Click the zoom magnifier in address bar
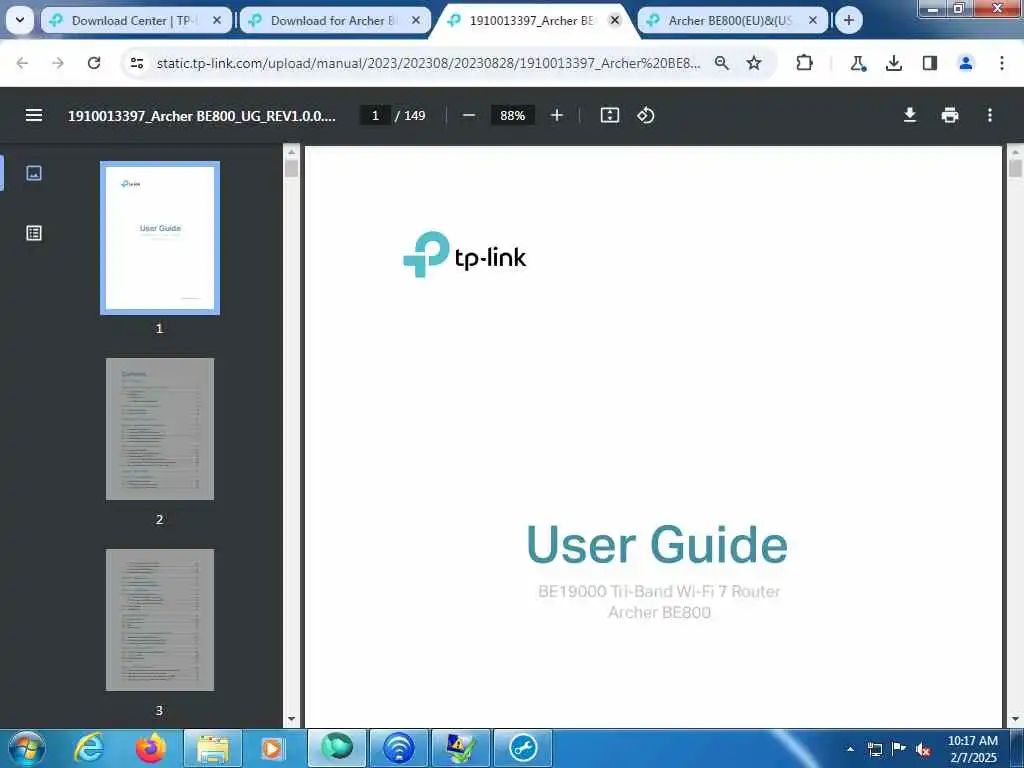 (722, 63)
